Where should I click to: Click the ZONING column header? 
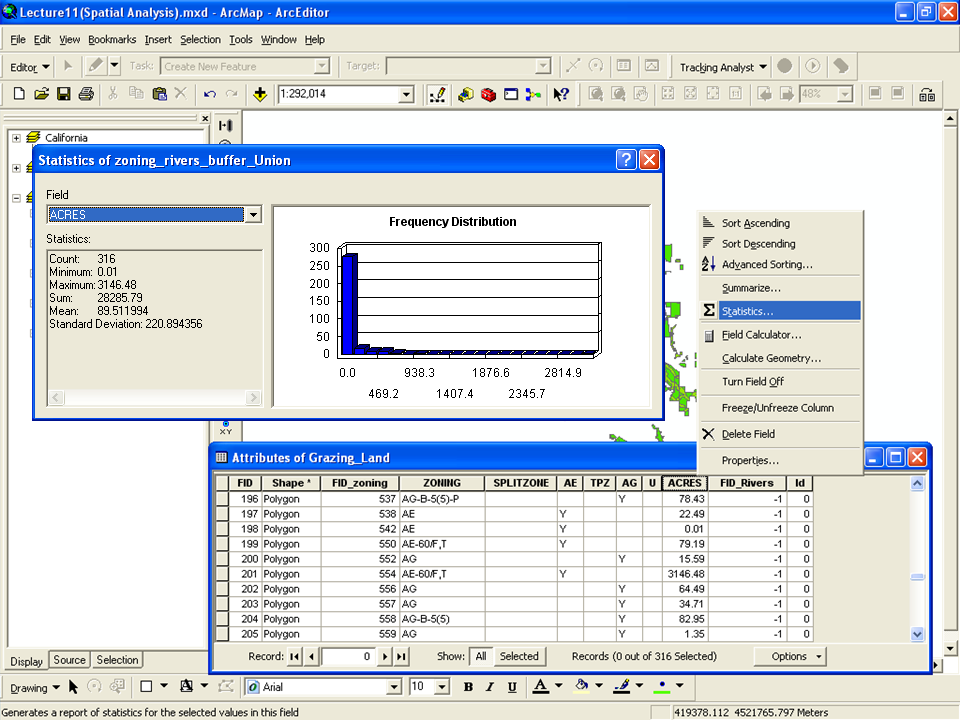tap(441, 483)
